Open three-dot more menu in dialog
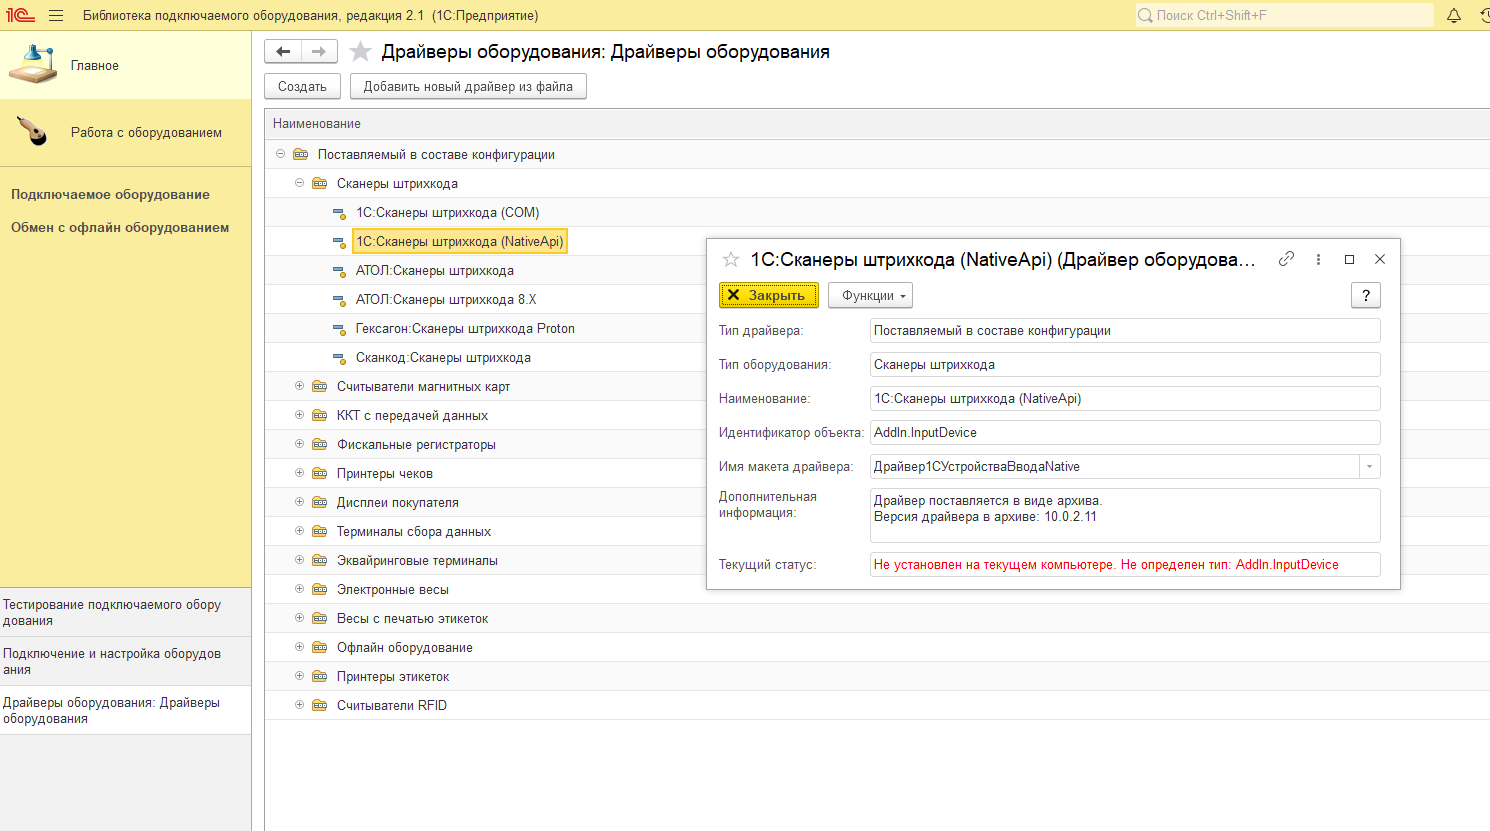 pos(1318,259)
